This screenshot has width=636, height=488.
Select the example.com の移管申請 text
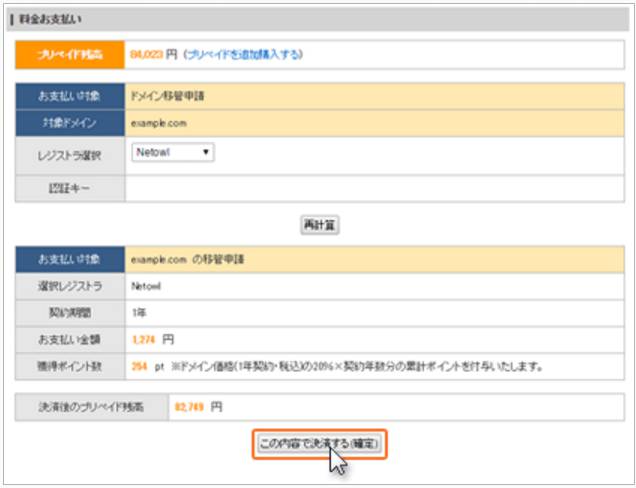tap(187, 259)
